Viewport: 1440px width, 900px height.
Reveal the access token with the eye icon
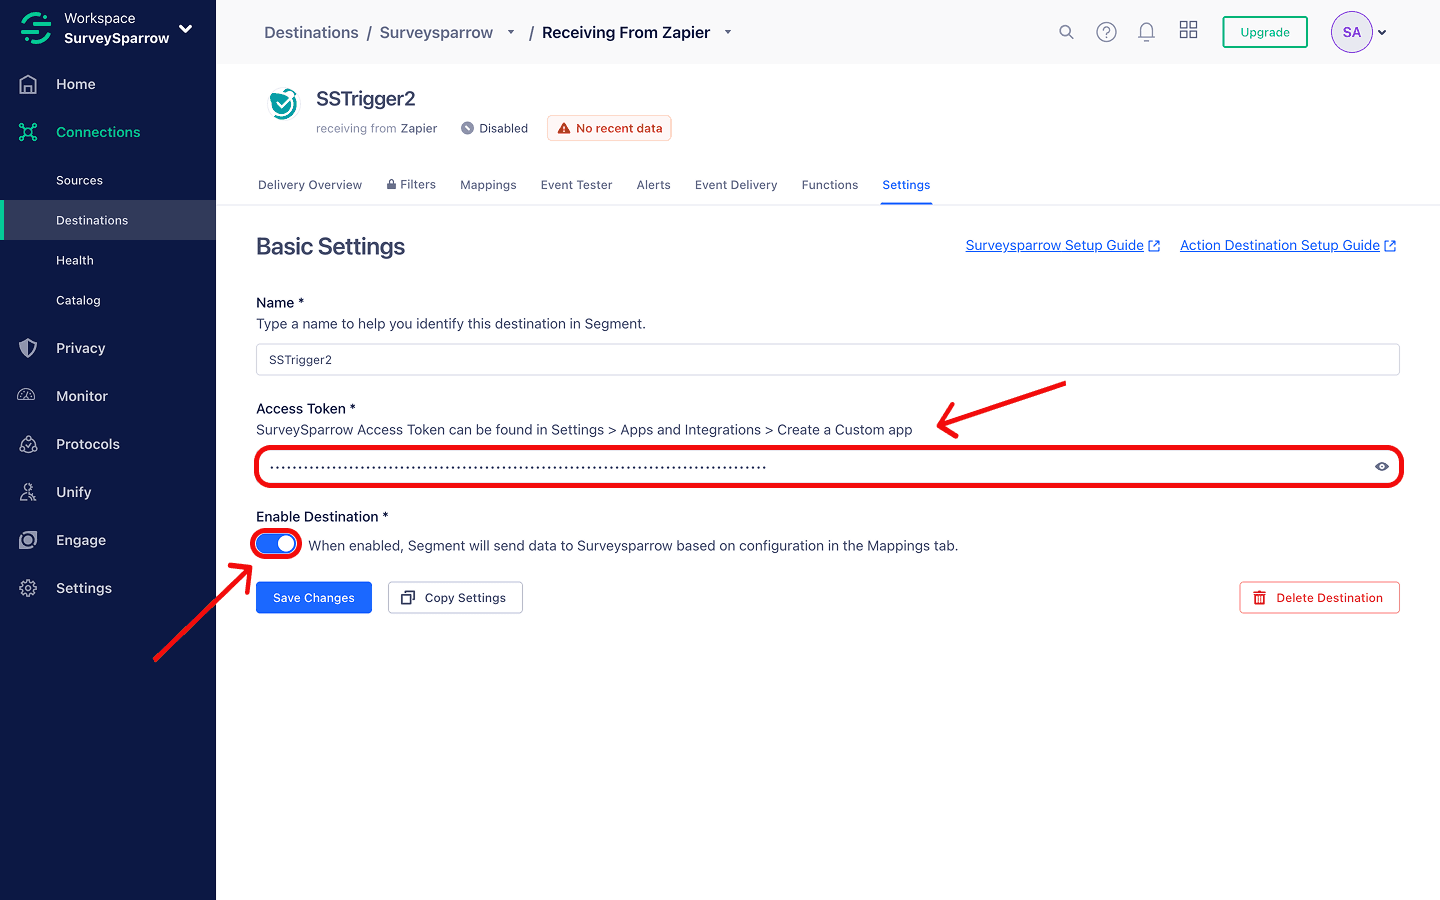(1382, 467)
